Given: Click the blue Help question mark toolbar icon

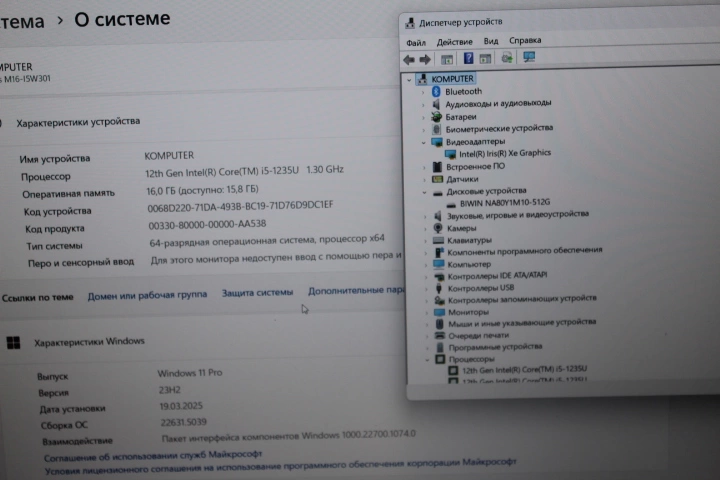Looking at the screenshot, I should 468,59.
